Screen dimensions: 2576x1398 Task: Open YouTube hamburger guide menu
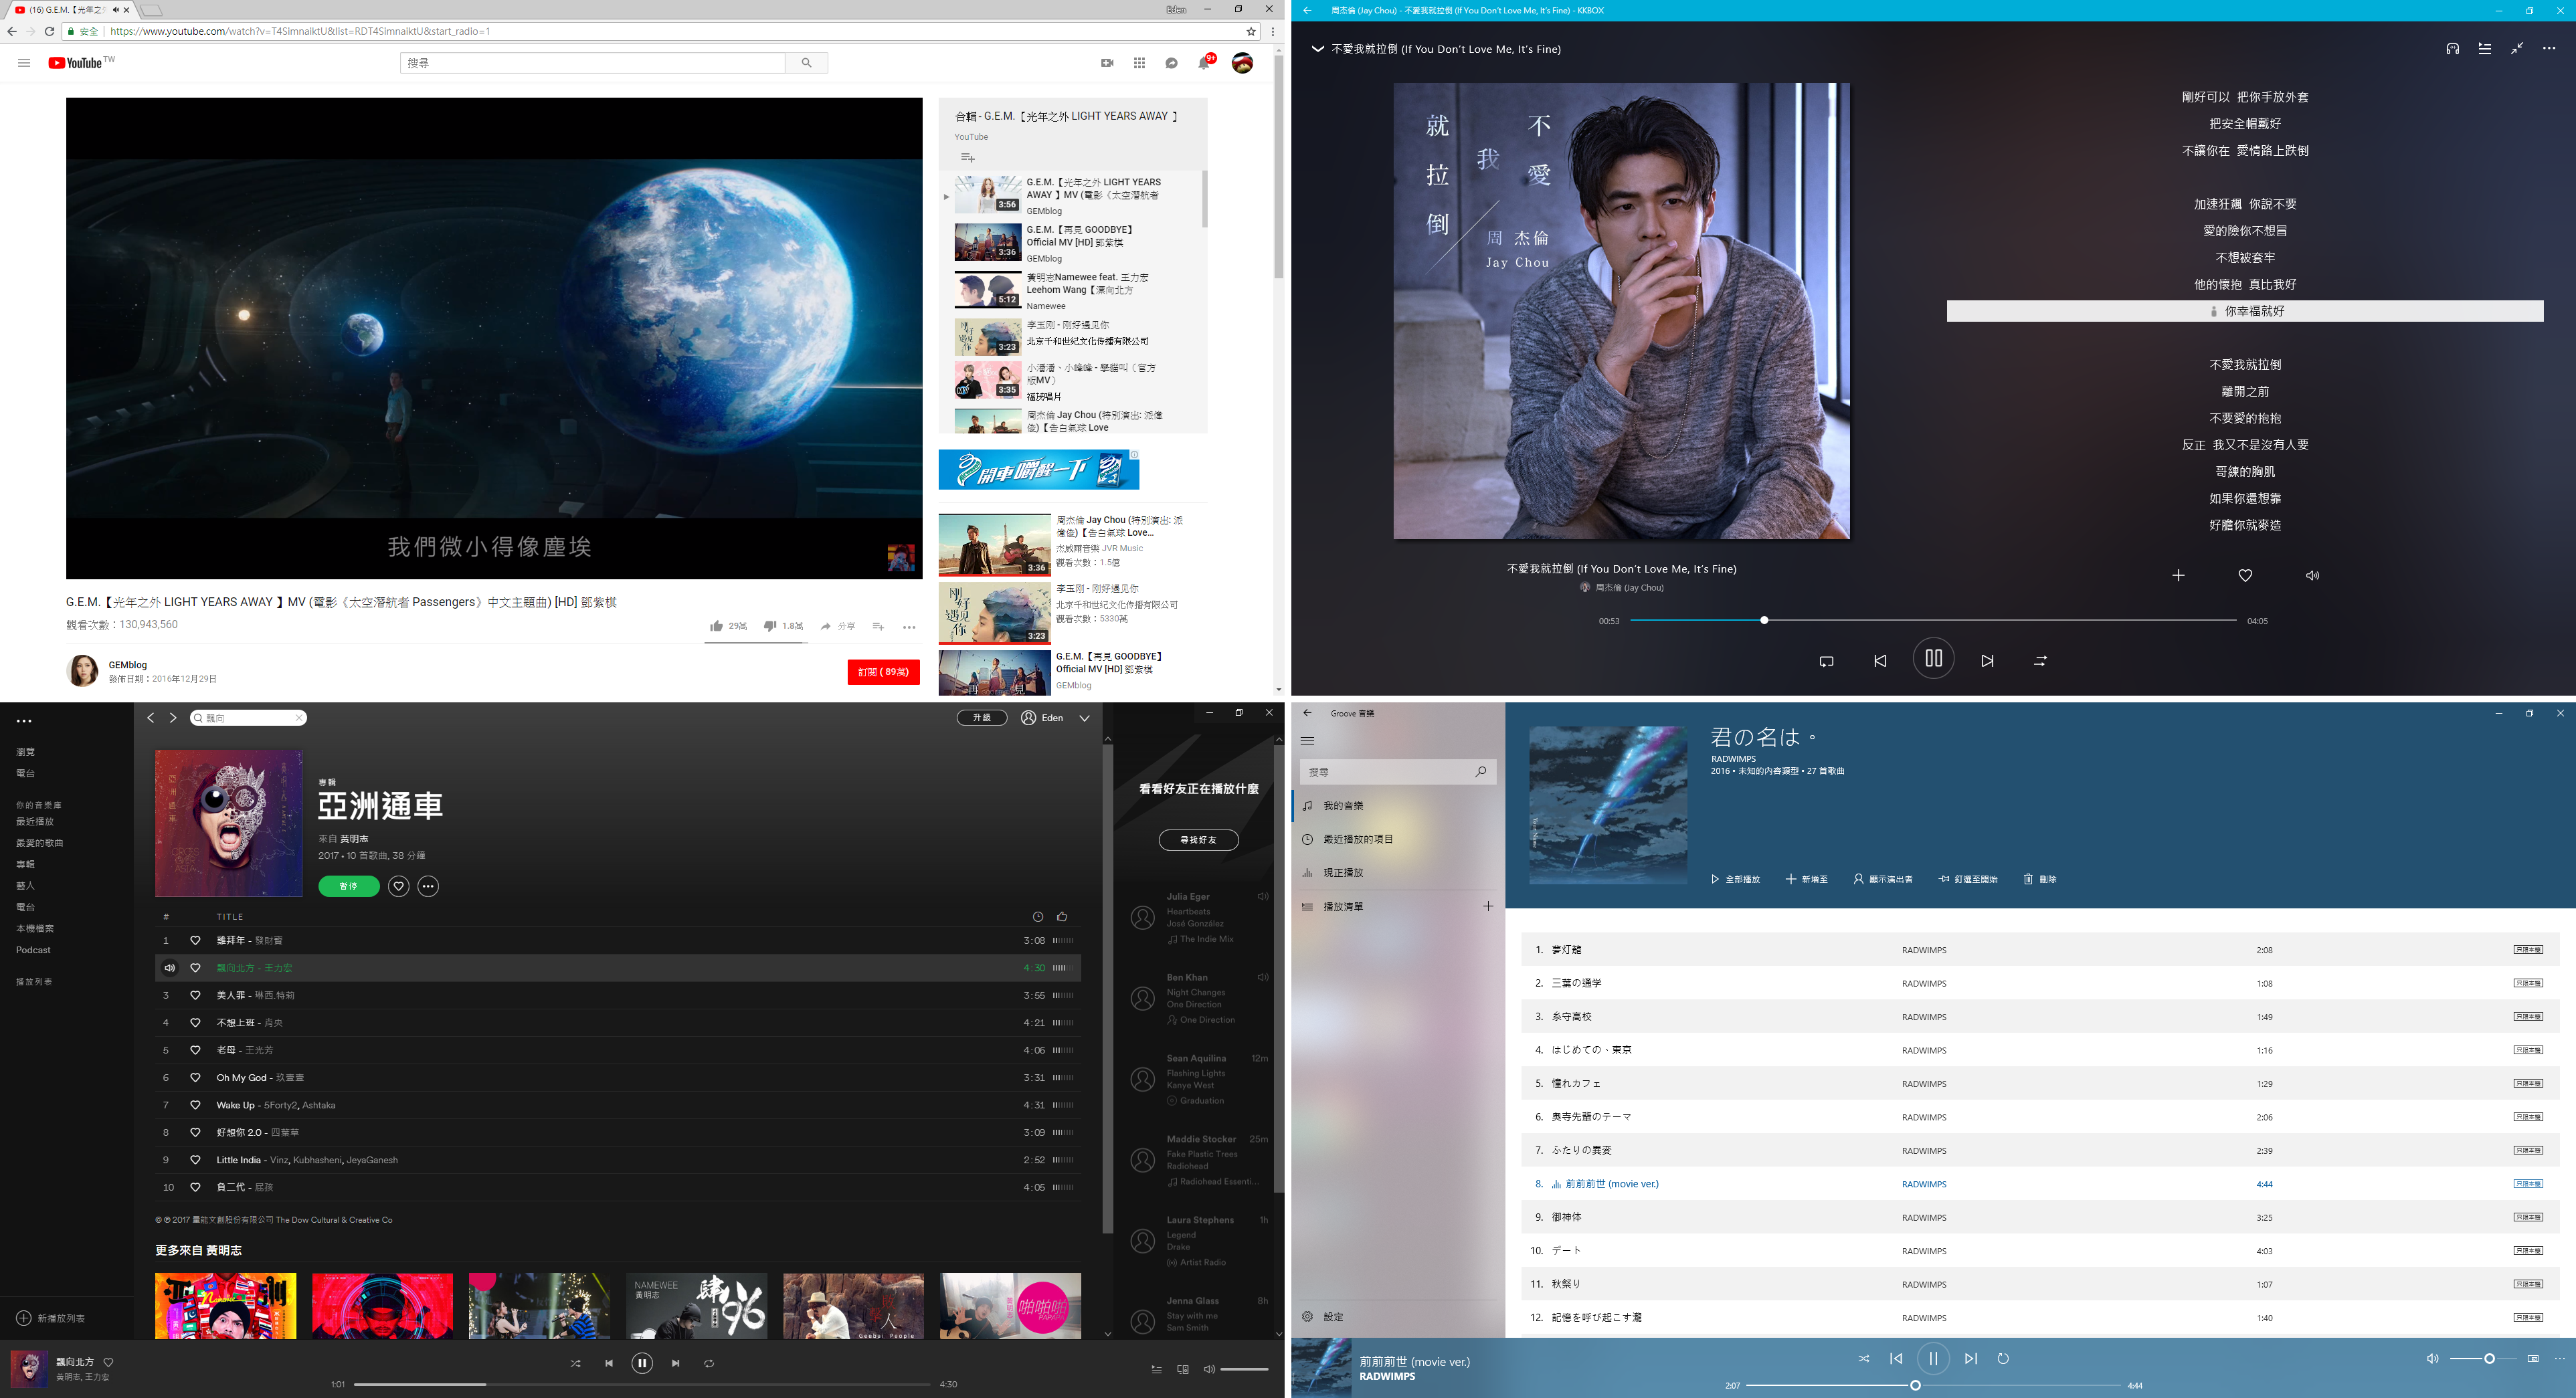tap(24, 63)
